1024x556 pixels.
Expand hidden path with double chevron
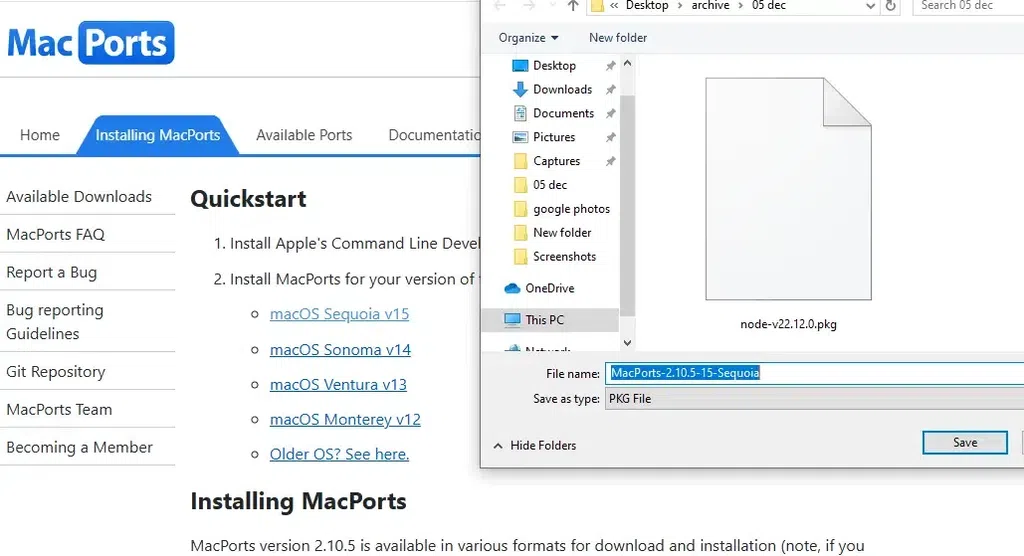coord(614,6)
